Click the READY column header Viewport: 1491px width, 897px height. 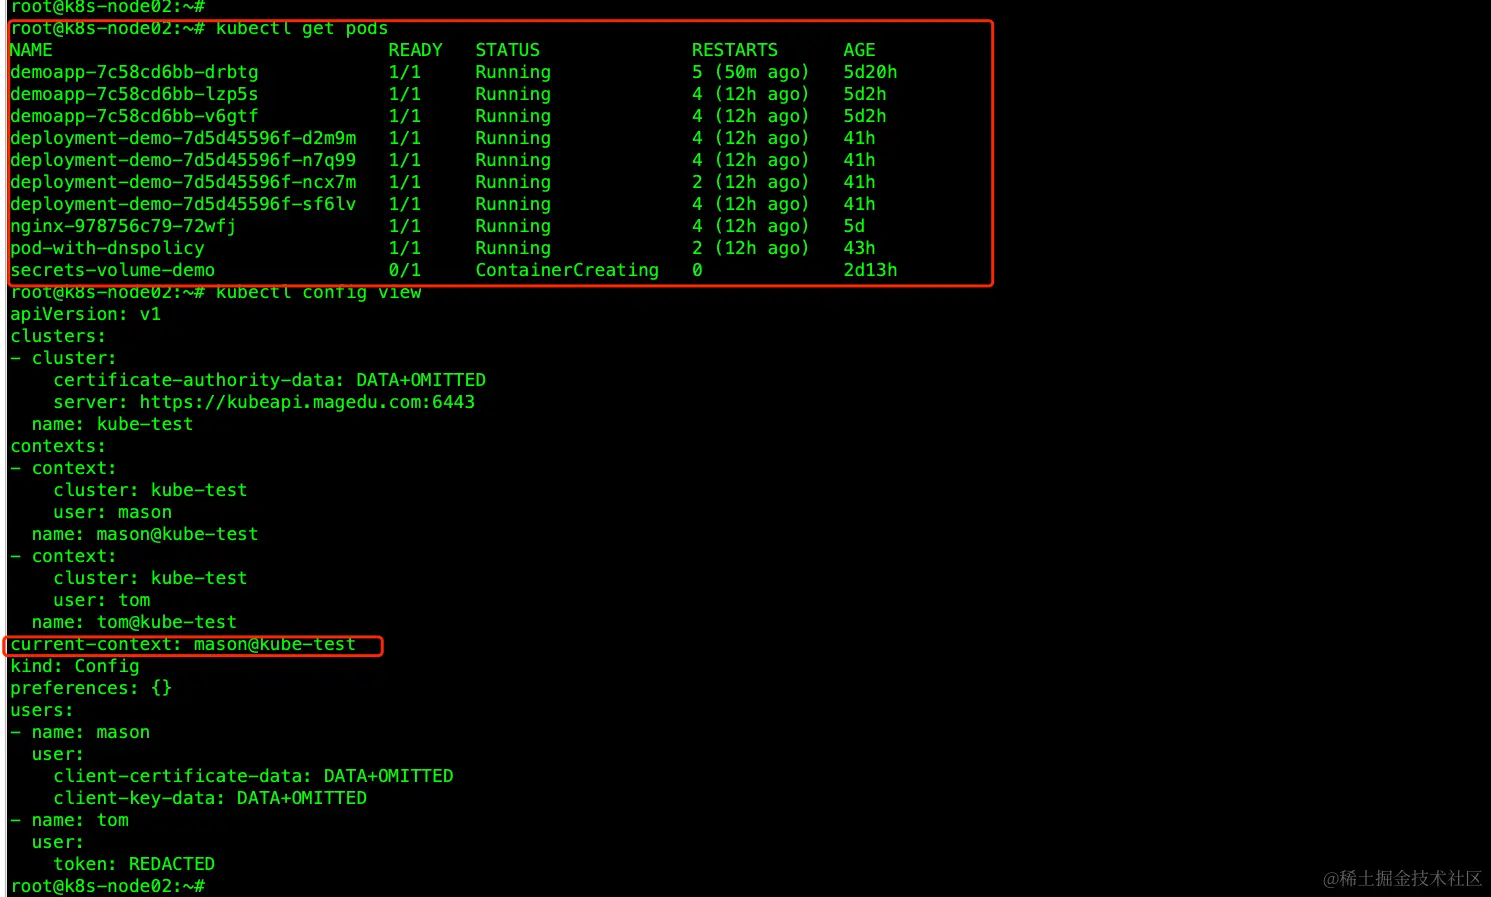click(x=415, y=50)
